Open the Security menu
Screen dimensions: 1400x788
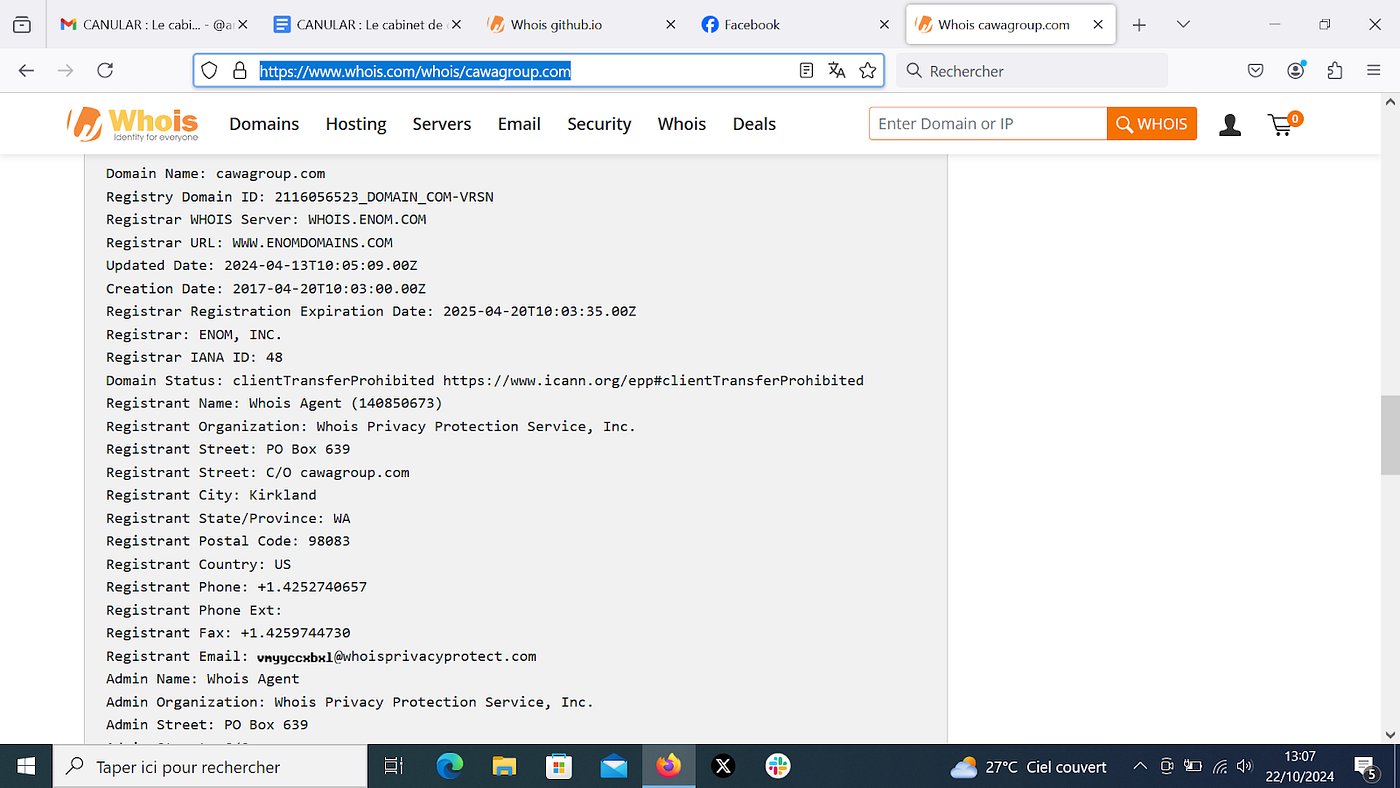(599, 124)
